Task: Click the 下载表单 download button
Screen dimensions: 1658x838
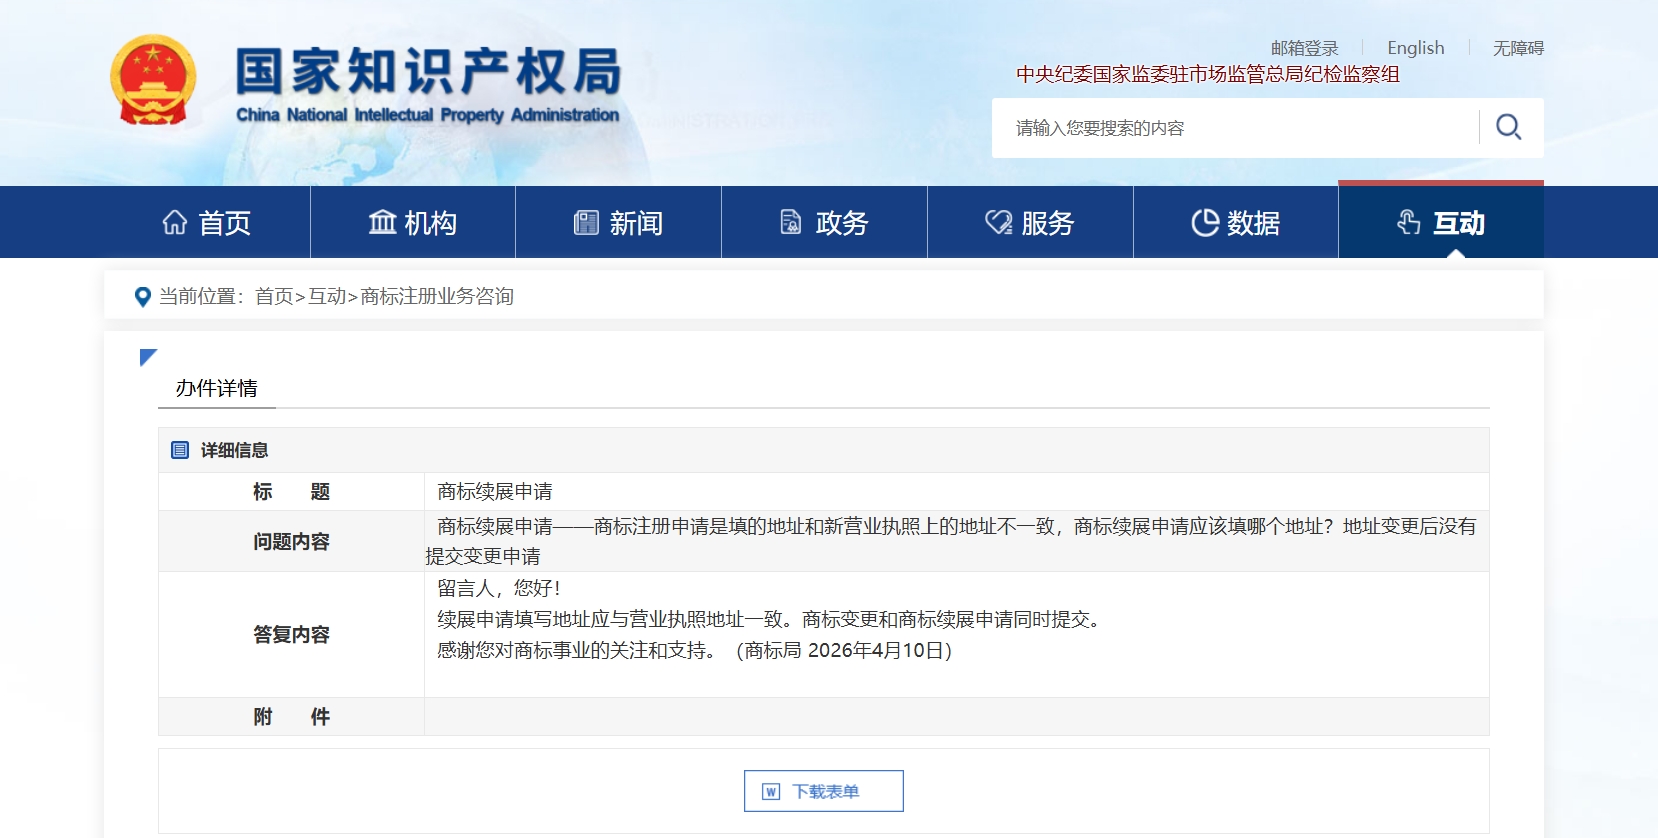Action: click(x=824, y=791)
